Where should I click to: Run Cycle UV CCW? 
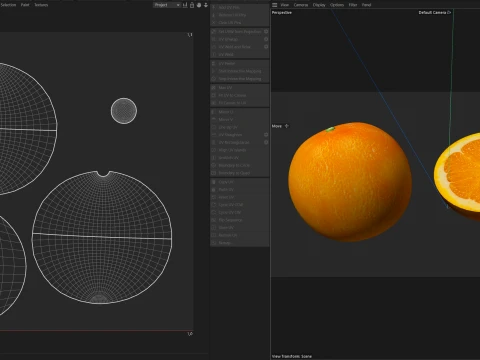(239, 205)
